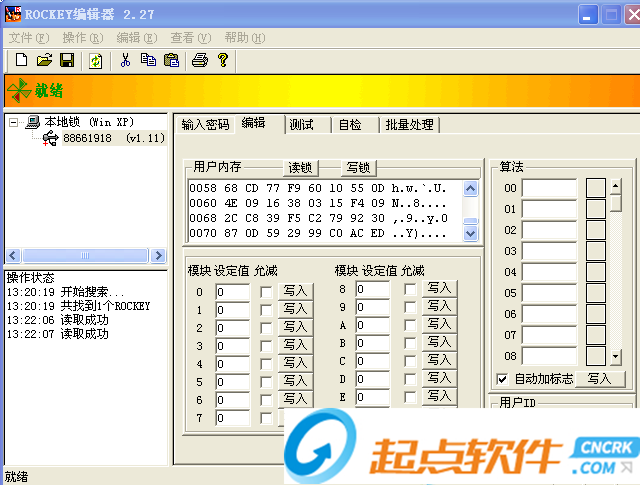Viewport: 640px width, 485px height.
Task: Collapse the 本地锁 tree node
Action: [13, 122]
